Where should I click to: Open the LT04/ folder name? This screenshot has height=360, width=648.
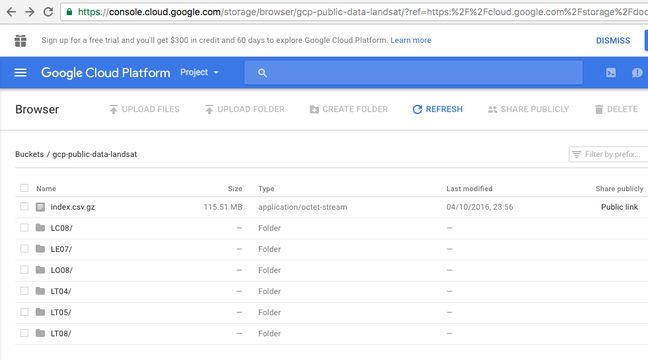click(61, 291)
